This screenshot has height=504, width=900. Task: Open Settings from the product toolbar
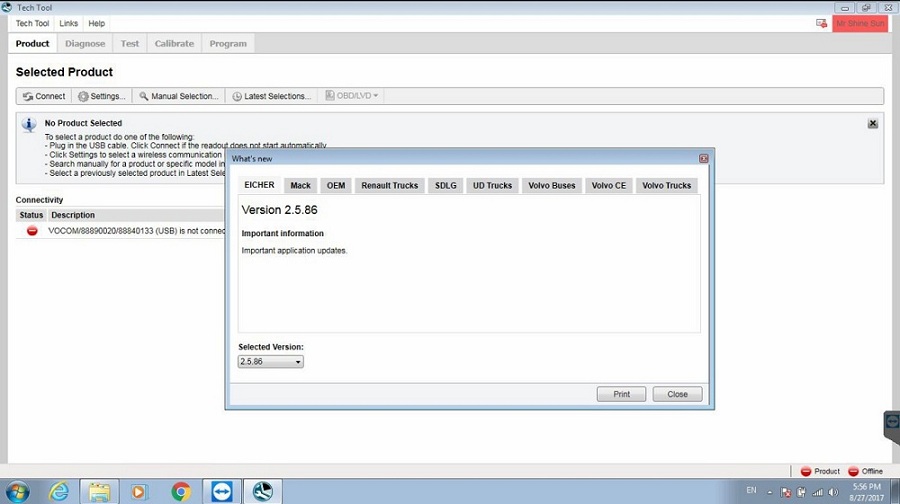point(102,96)
